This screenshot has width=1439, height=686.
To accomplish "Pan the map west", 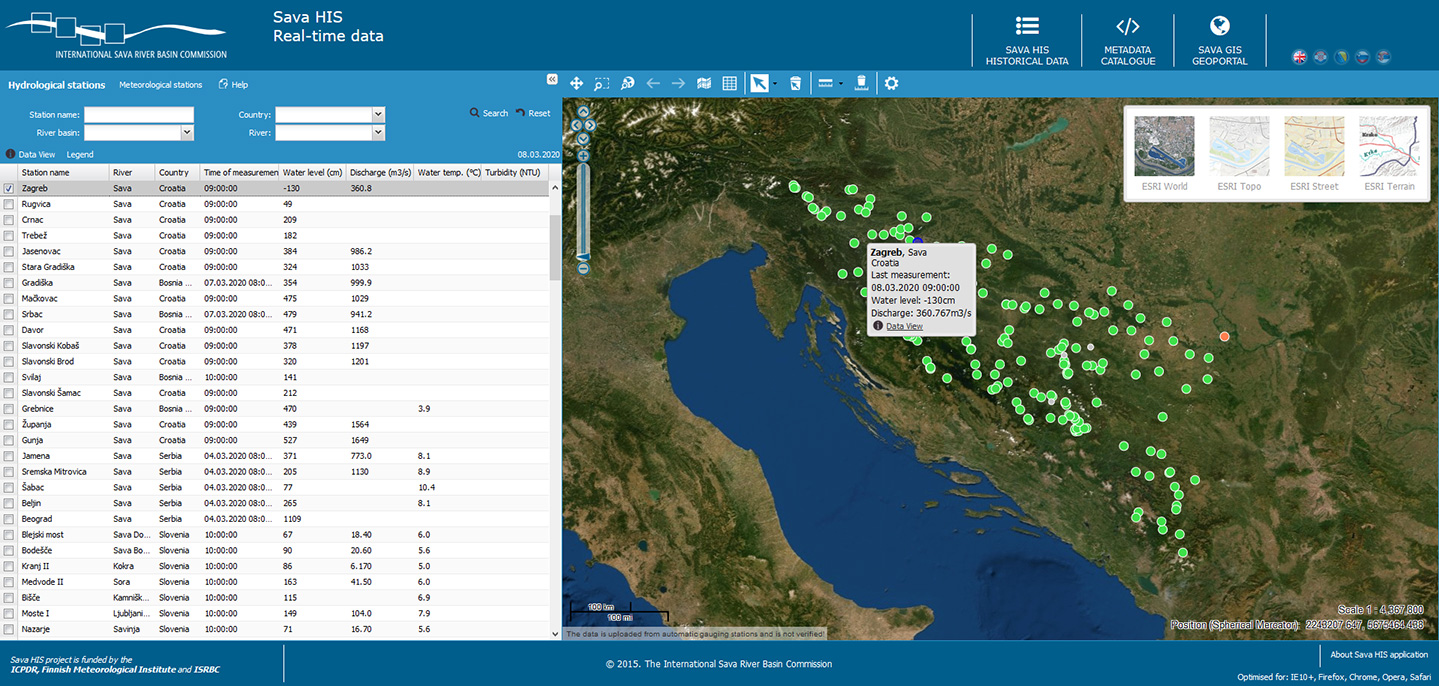I will coord(575,125).
